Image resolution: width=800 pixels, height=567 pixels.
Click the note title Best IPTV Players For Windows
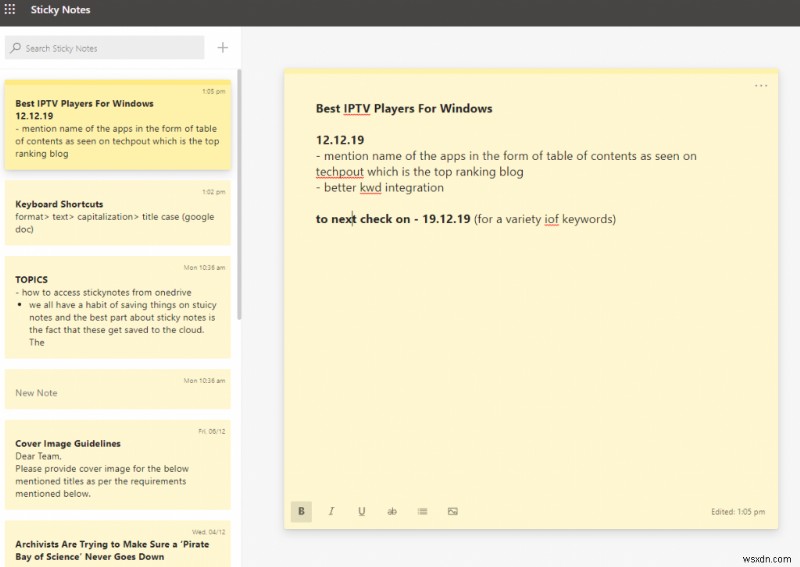pyautogui.click(x=404, y=108)
